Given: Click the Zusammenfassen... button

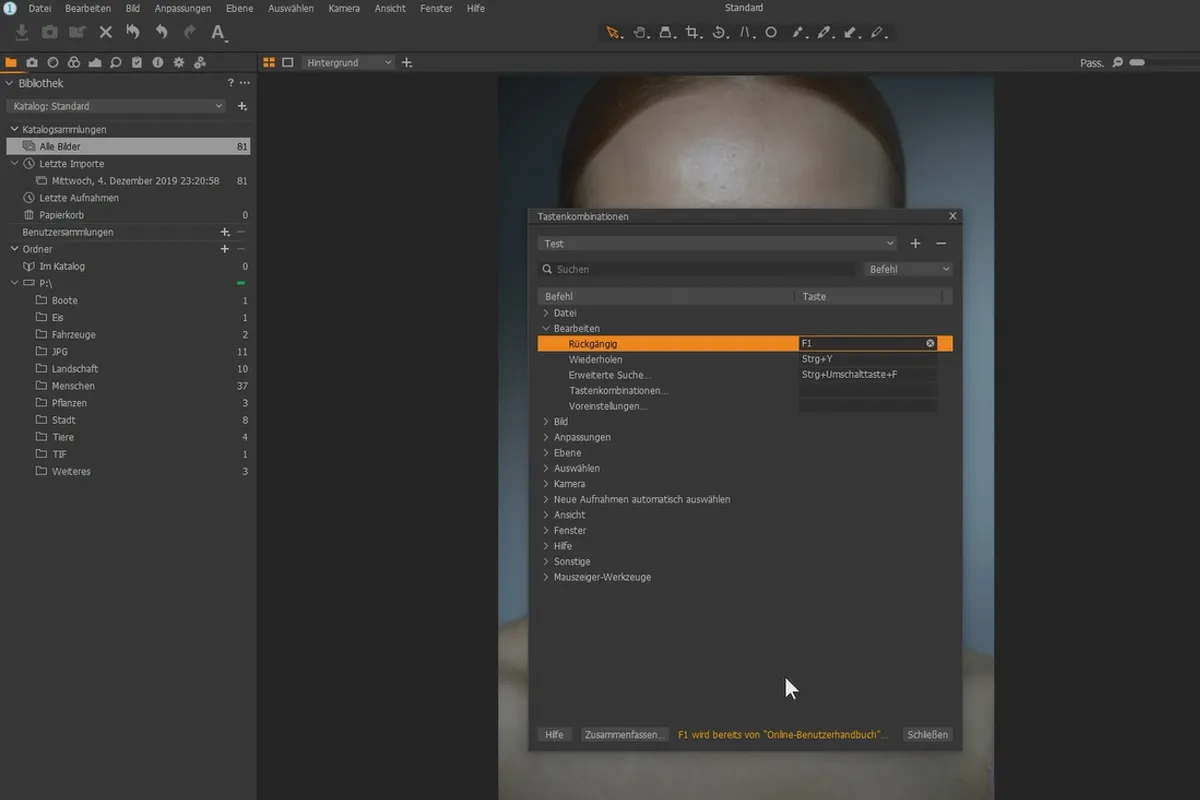Looking at the screenshot, I should tap(625, 734).
